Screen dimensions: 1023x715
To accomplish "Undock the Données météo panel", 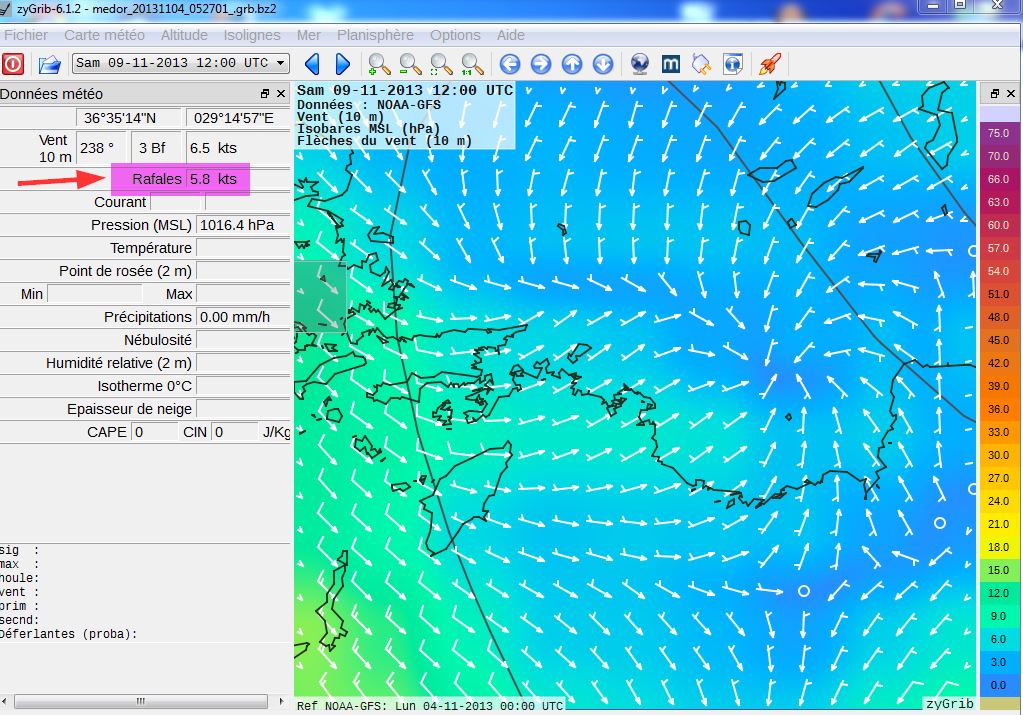I will pyautogui.click(x=265, y=94).
